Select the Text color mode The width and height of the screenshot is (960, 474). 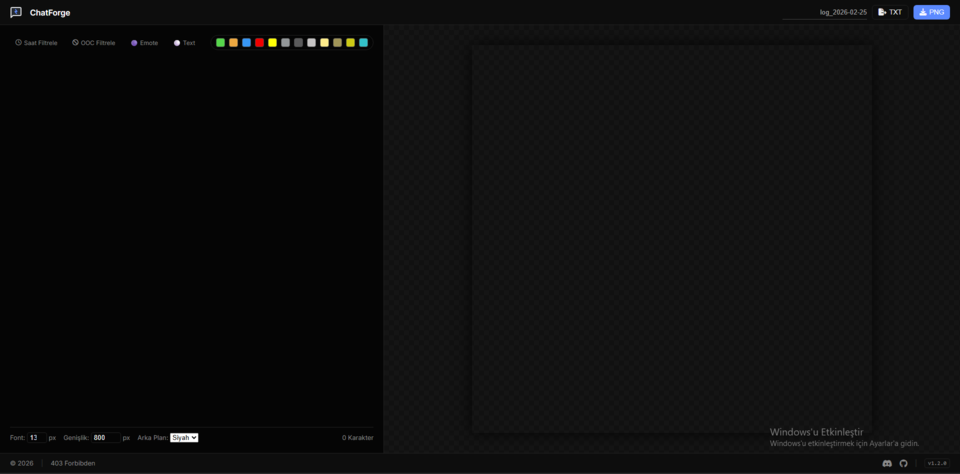[x=184, y=43]
